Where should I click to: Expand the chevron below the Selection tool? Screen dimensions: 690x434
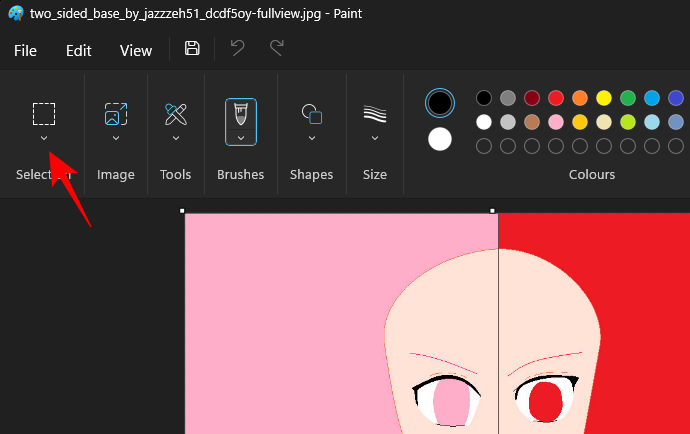point(44,138)
